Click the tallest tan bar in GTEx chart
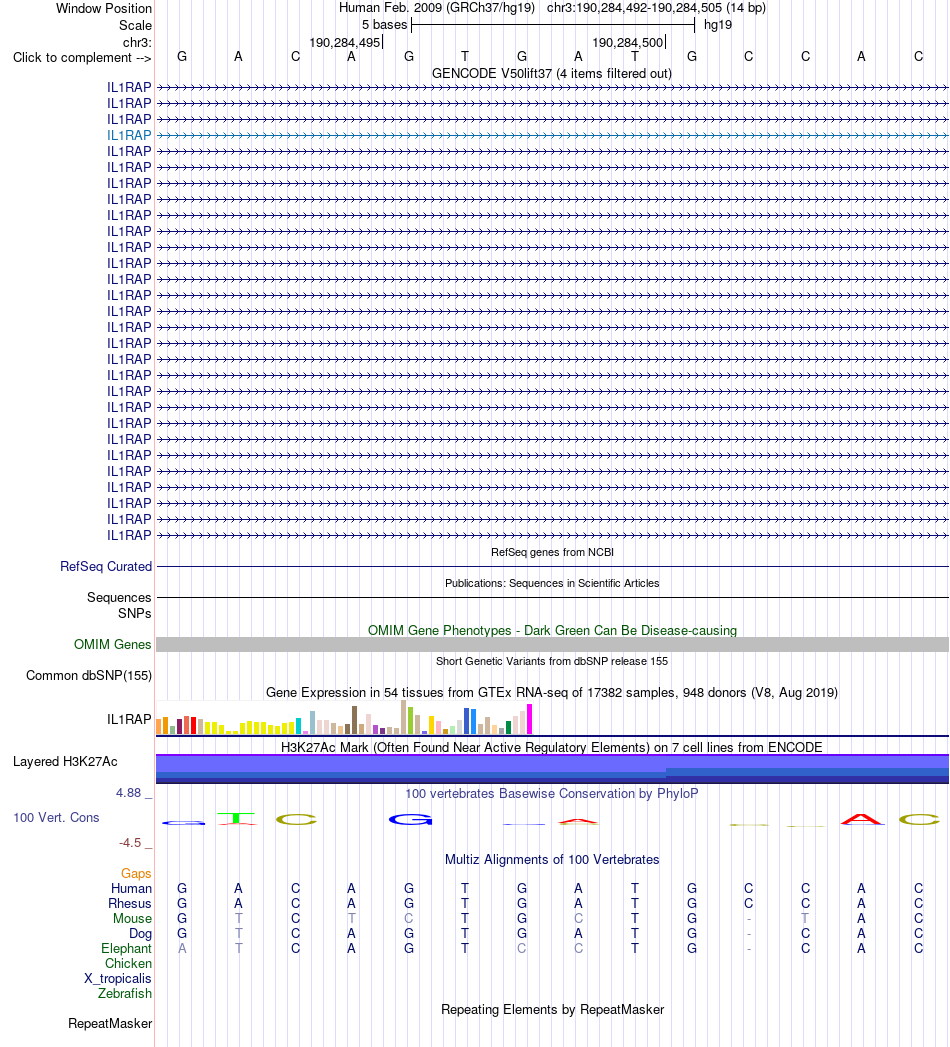Image resolution: width=950 pixels, height=1047 pixels. tap(403, 717)
